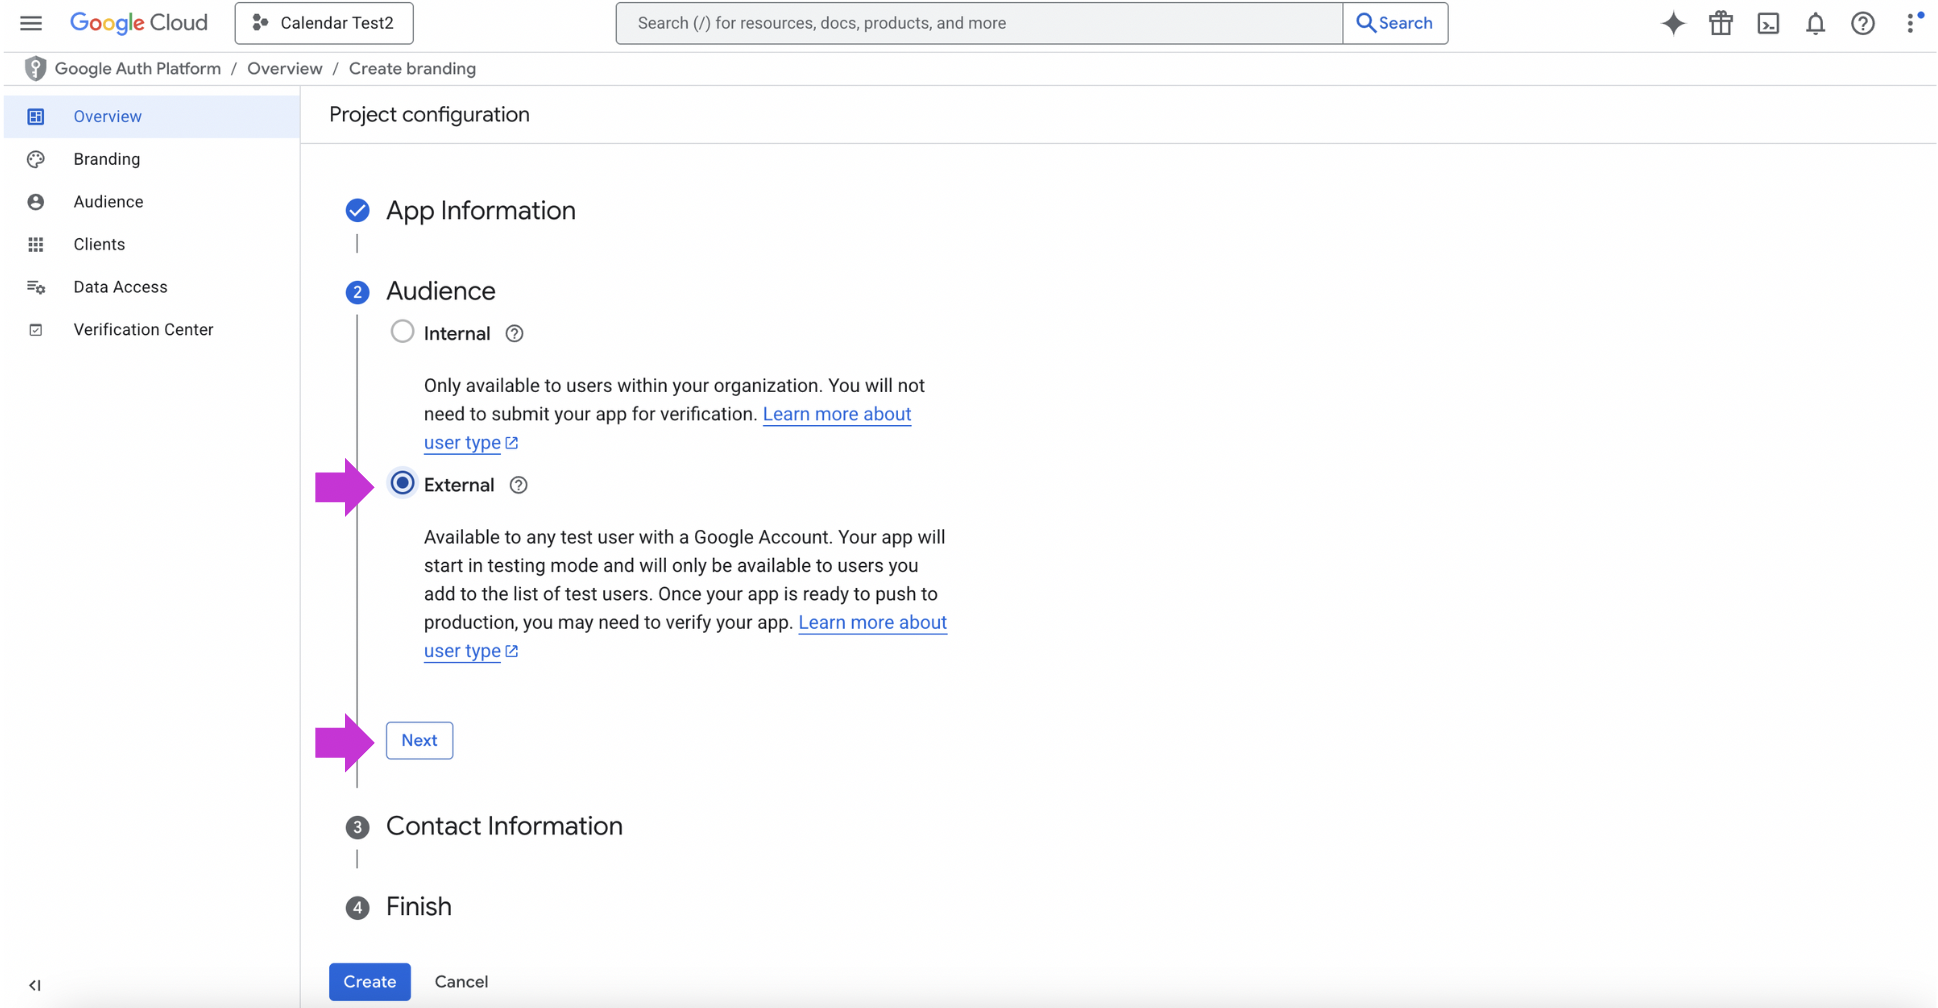This screenshot has width=1938, height=1008.
Task: Show help tooltip for Internal user type
Action: pos(514,334)
